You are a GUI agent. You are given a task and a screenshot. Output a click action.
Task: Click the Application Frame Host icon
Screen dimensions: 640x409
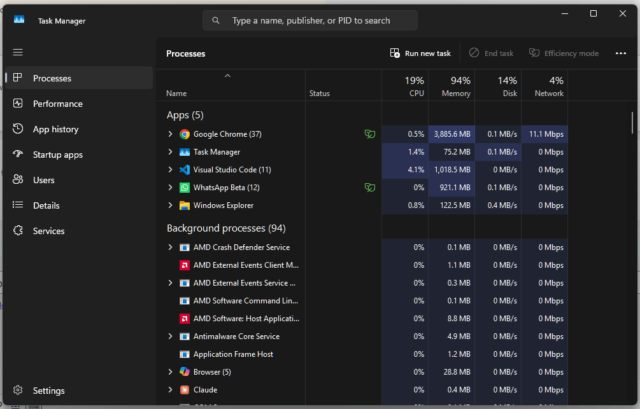click(x=184, y=354)
